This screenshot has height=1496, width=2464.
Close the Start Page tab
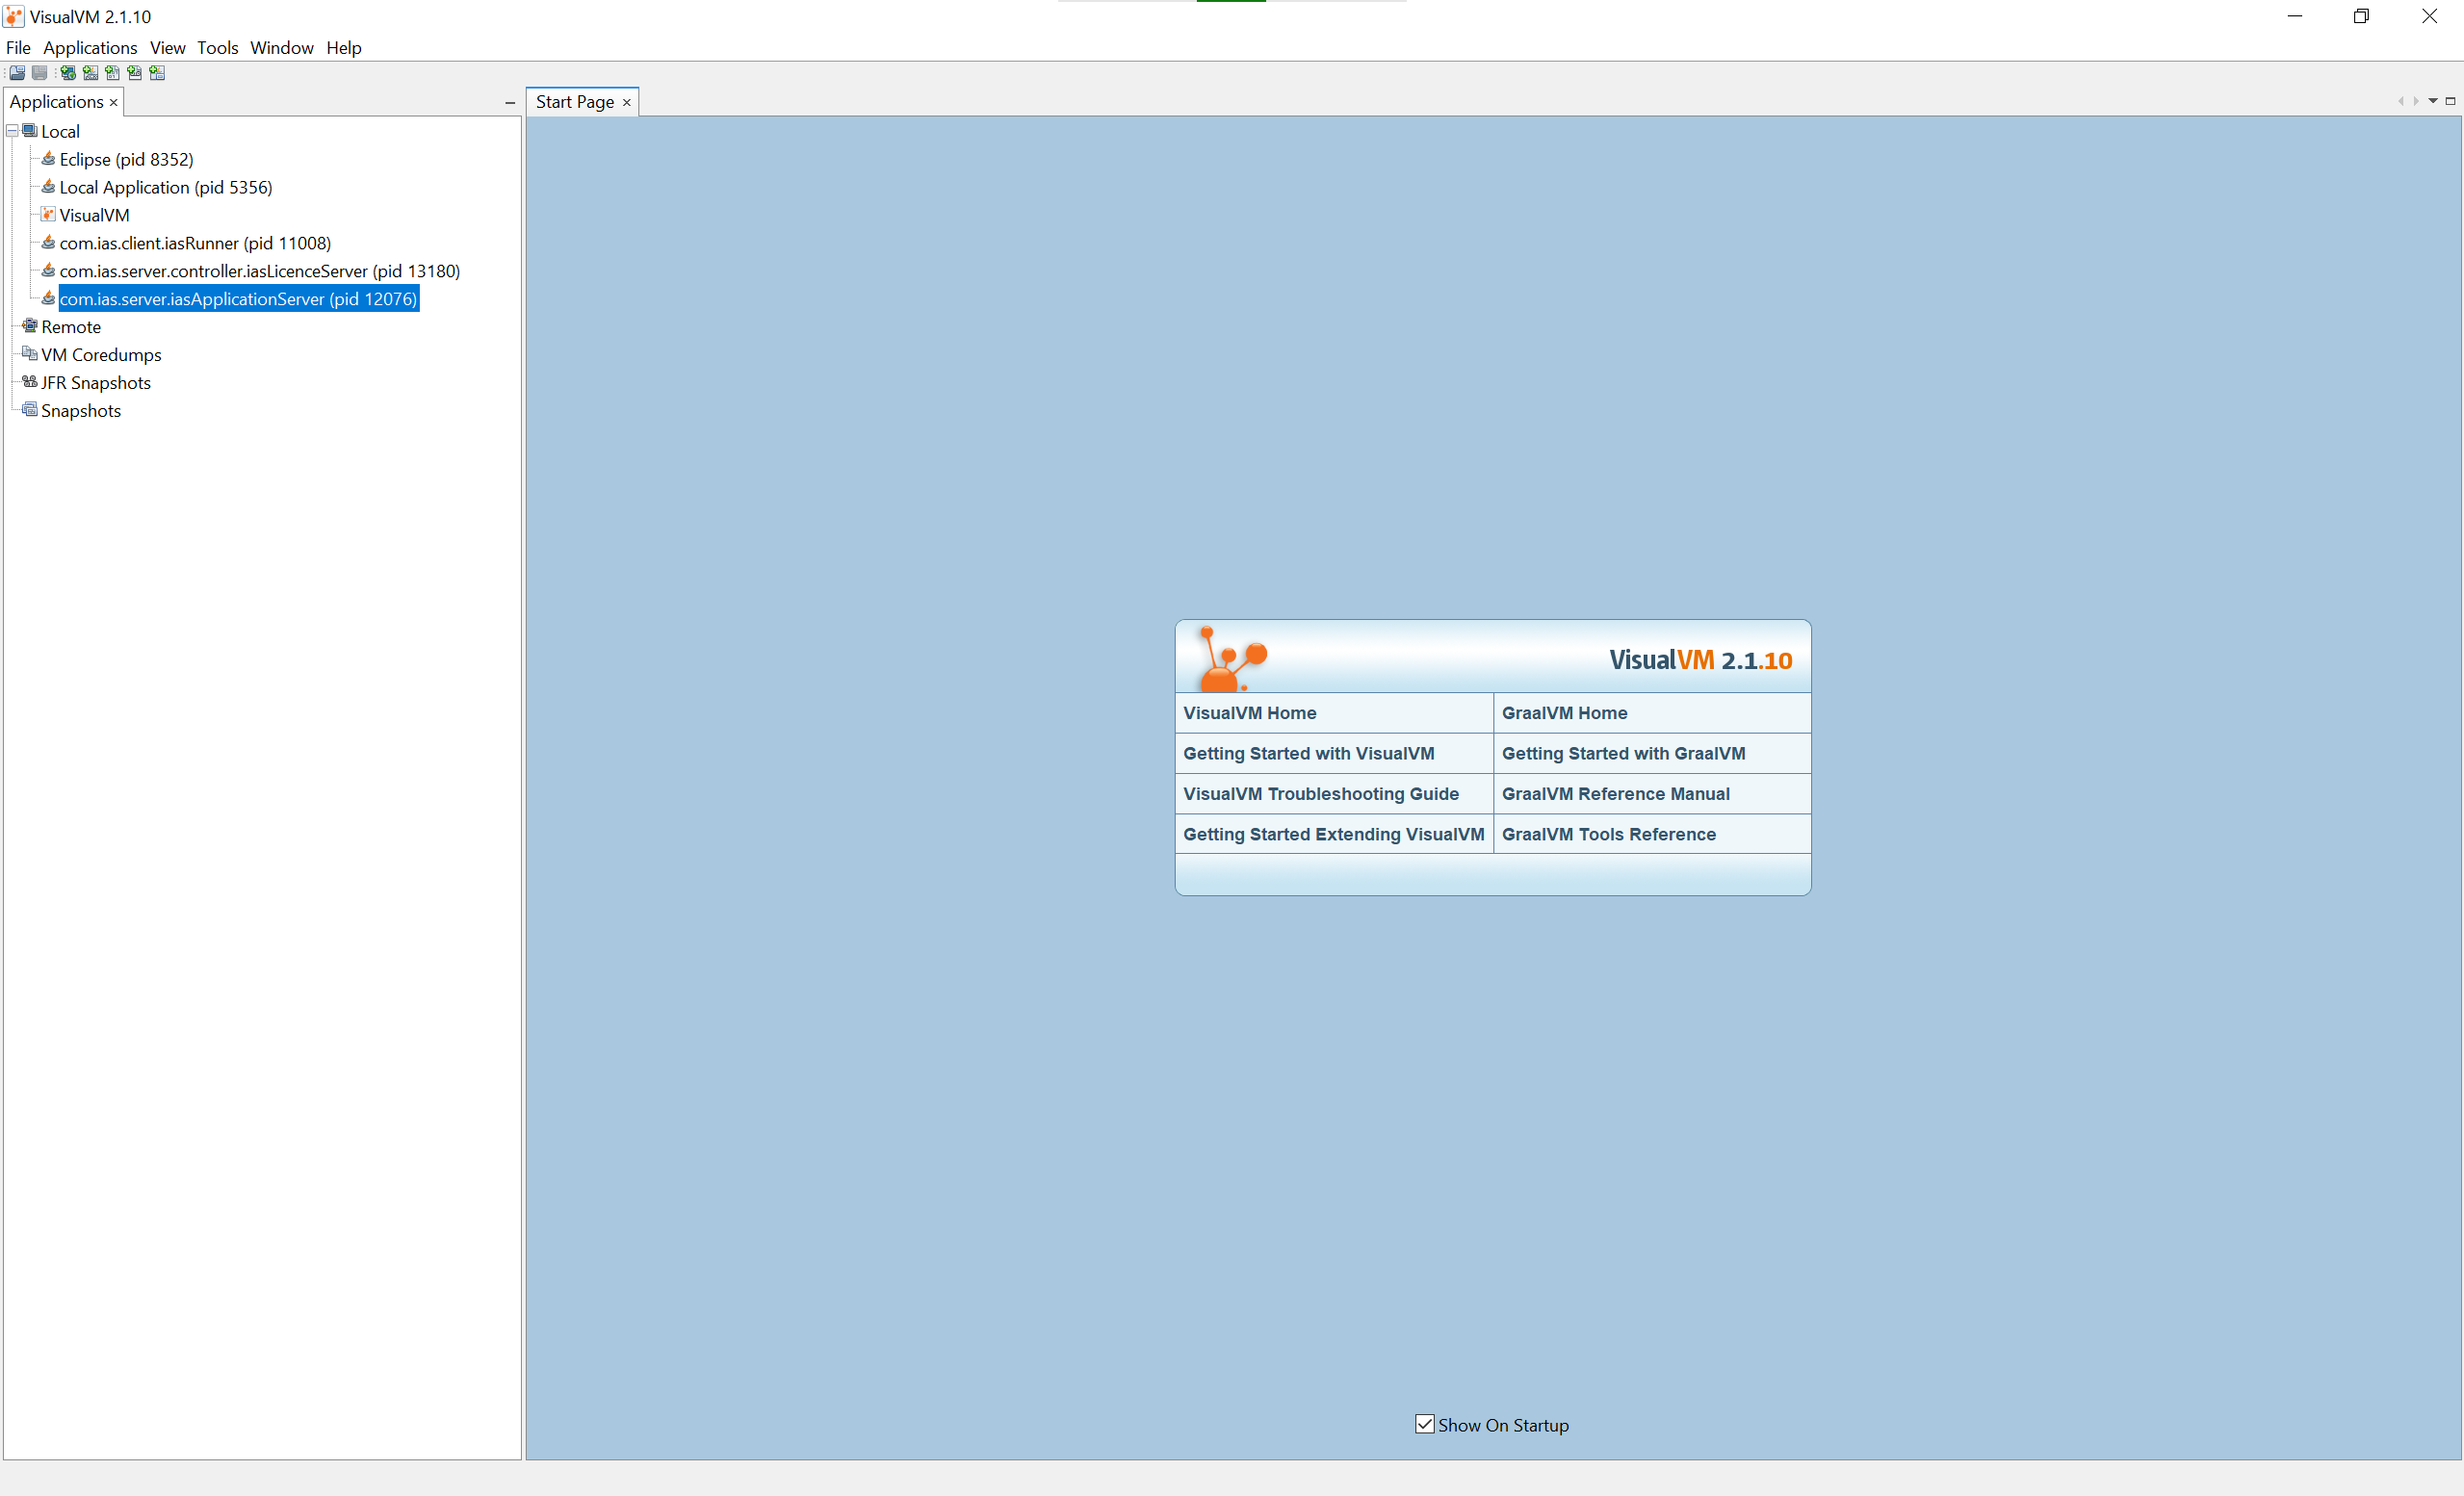pos(627,103)
